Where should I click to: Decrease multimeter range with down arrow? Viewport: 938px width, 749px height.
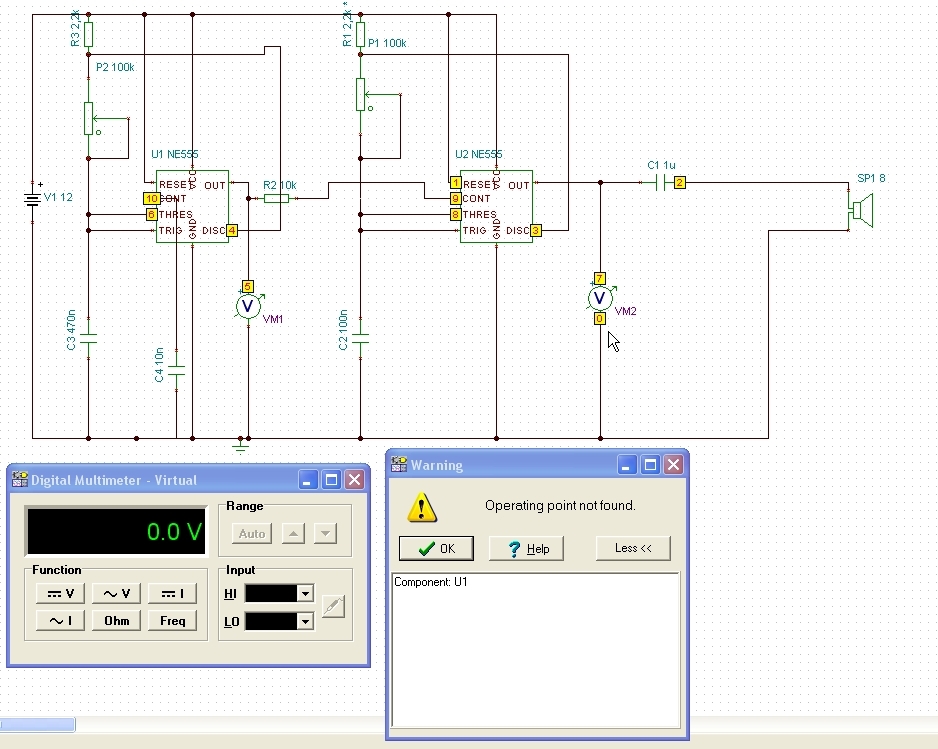coord(325,534)
